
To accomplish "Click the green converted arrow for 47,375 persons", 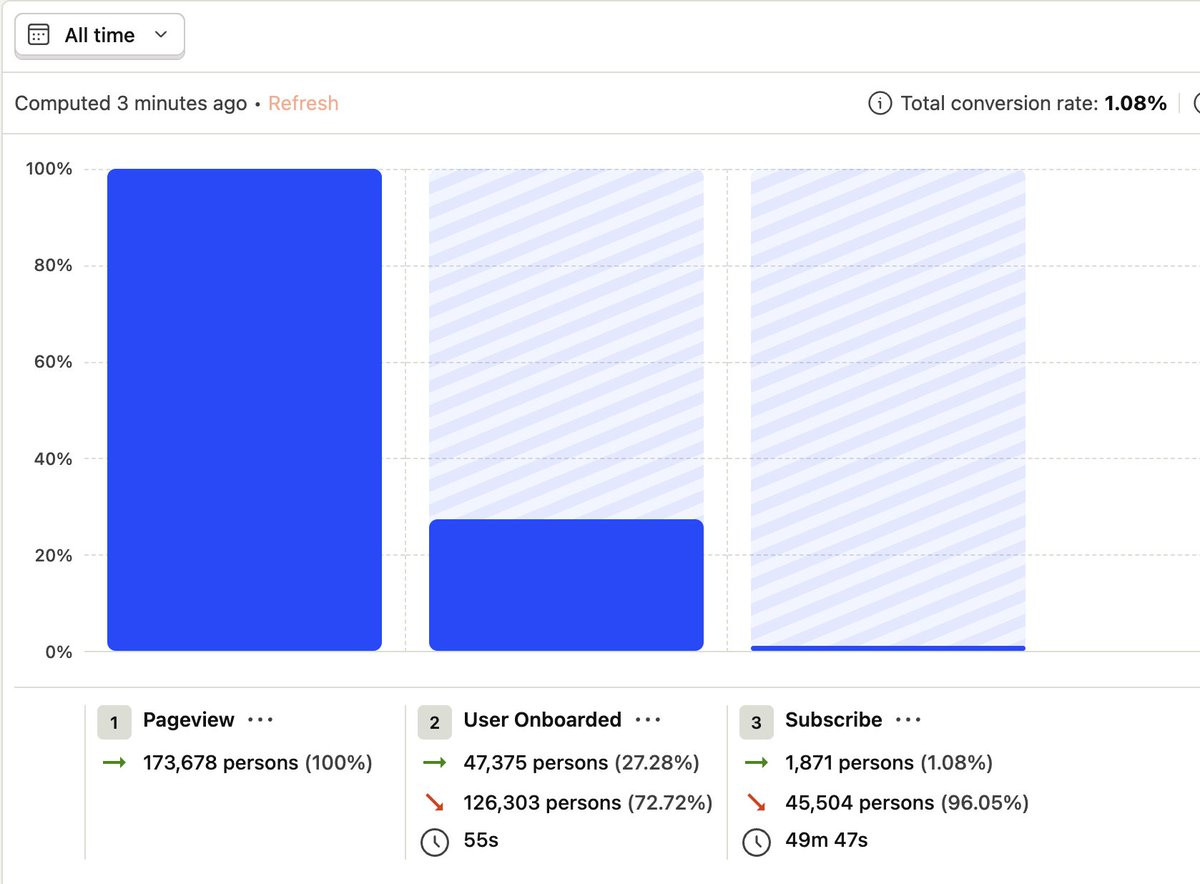I will 434,763.
